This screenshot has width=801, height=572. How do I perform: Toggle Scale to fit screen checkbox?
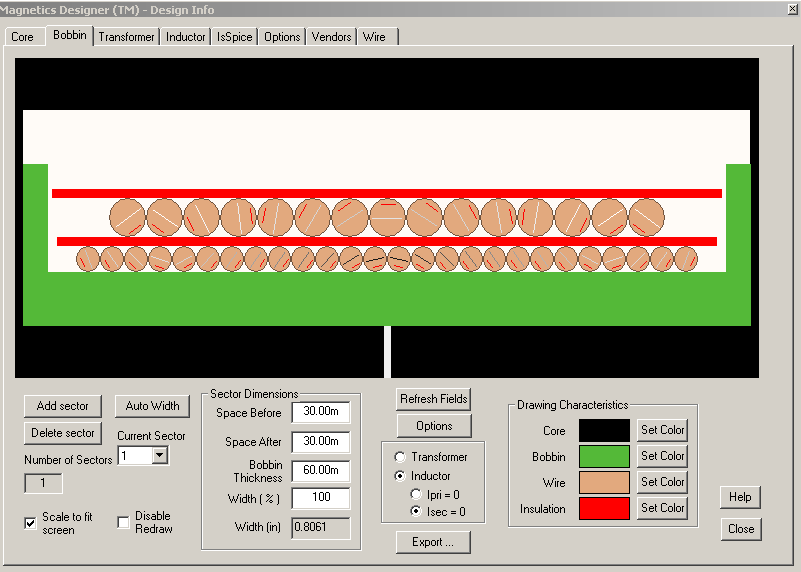(x=31, y=523)
